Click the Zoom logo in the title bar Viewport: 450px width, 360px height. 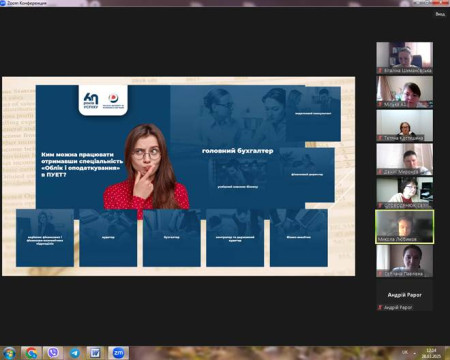[x=3, y=3]
